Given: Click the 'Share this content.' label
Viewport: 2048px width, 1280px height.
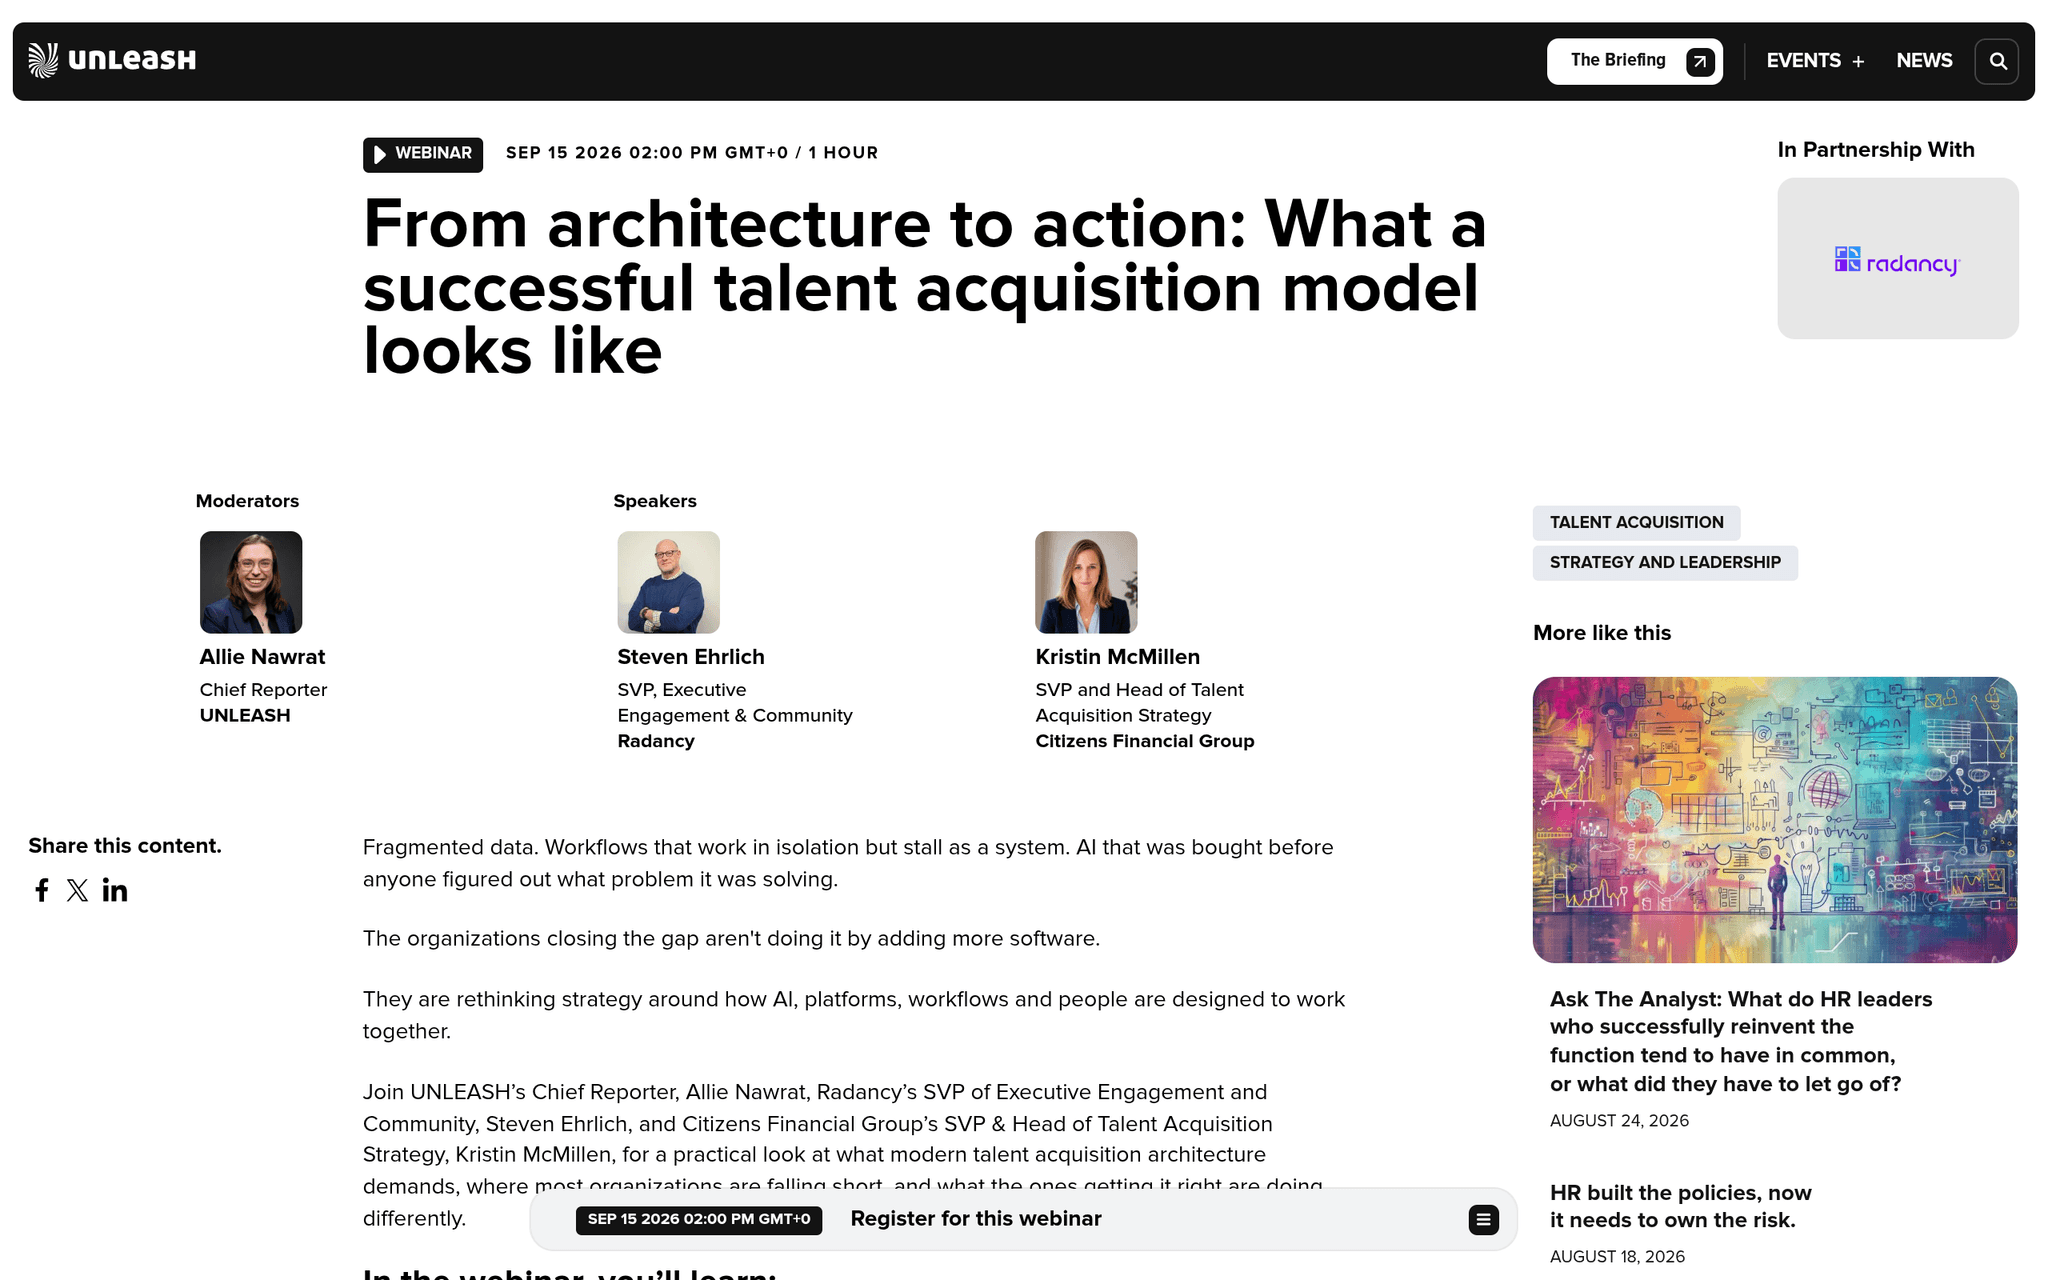Looking at the screenshot, I should (x=125, y=846).
